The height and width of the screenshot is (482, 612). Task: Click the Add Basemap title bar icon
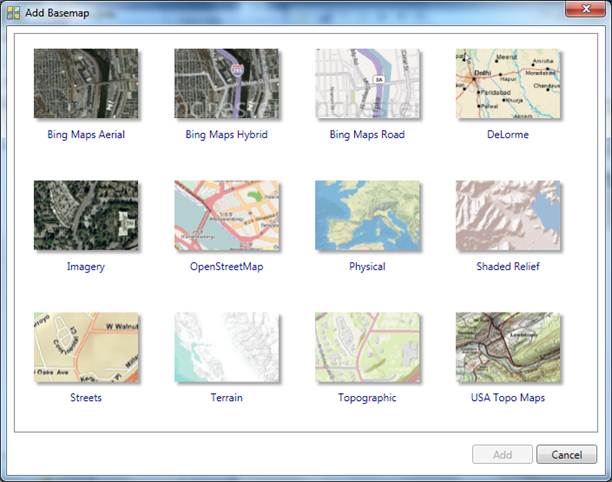[x=13, y=11]
